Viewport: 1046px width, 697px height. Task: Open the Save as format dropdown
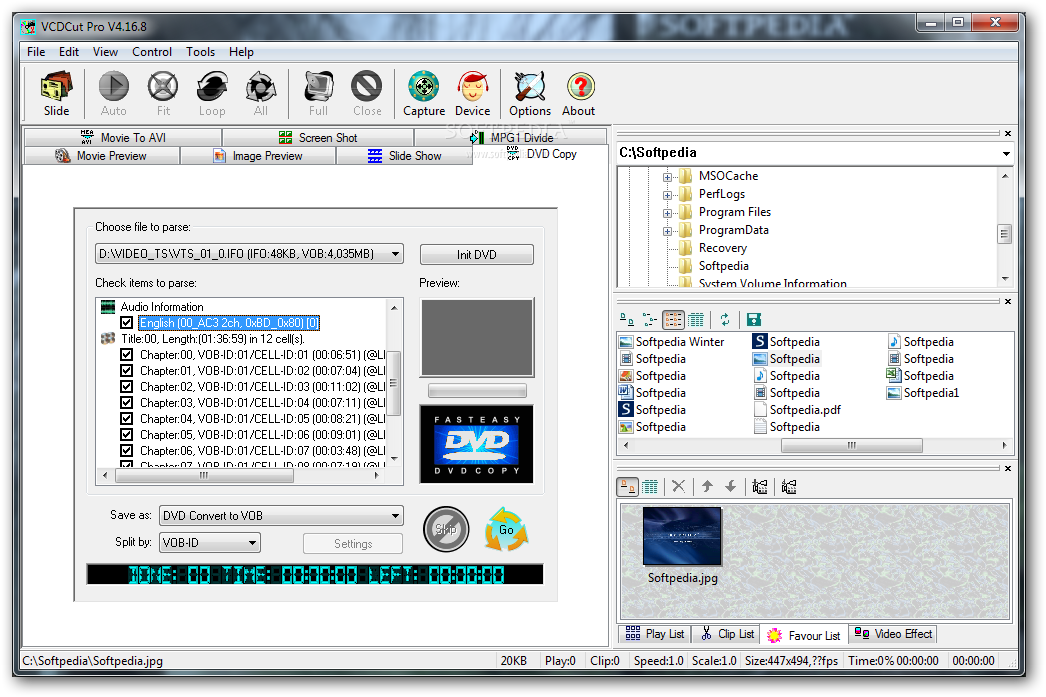(396, 516)
